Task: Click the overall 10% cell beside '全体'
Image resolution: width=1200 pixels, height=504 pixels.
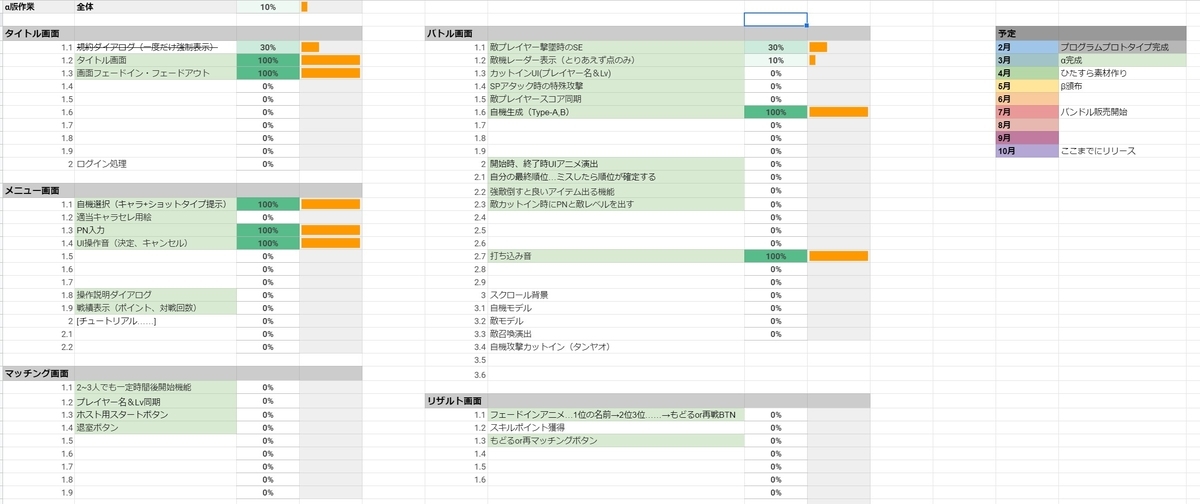Action: pos(268,7)
